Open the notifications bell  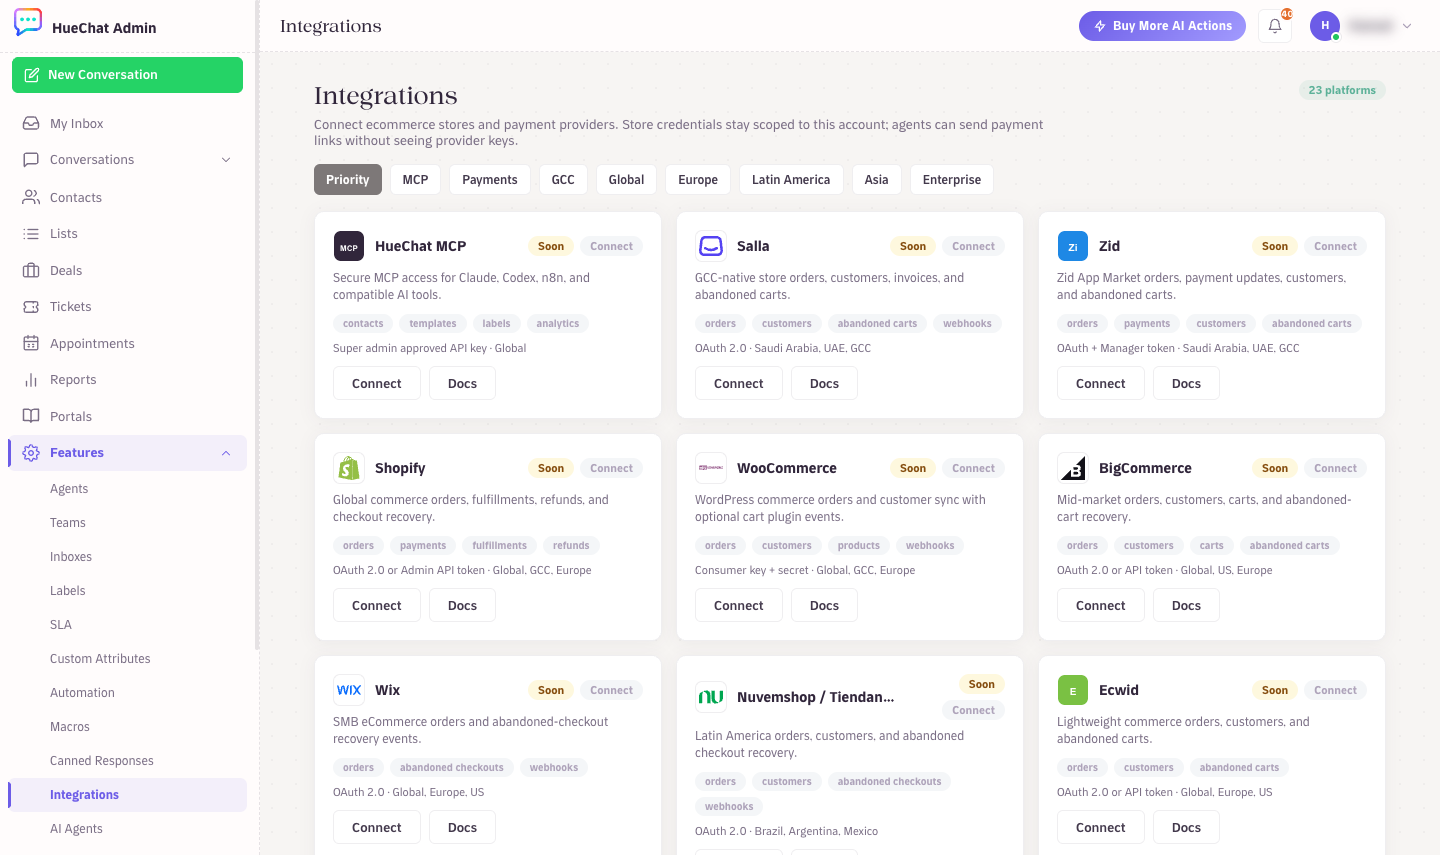(x=1275, y=26)
